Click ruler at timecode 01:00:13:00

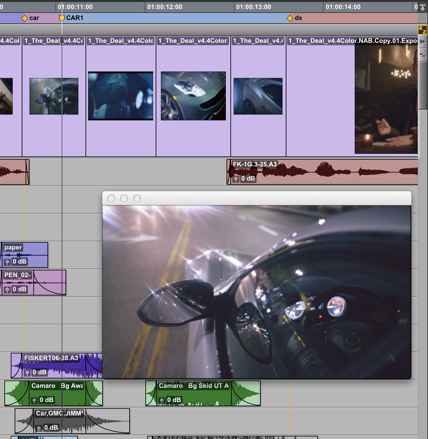[x=254, y=7]
